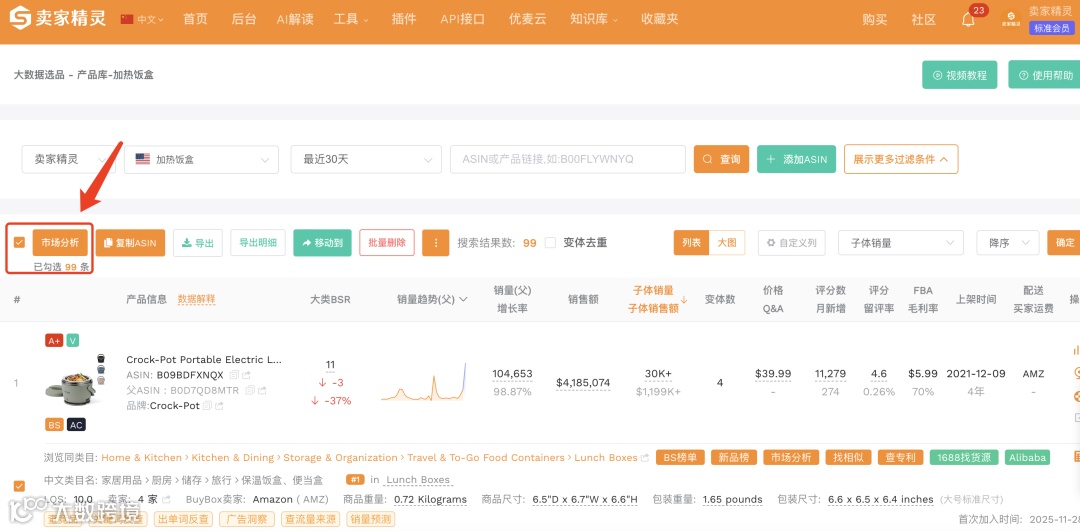The image size is (1080, 531).
Task: Click the dark AC badge
Action: pyautogui.click(x=76, y=424)
